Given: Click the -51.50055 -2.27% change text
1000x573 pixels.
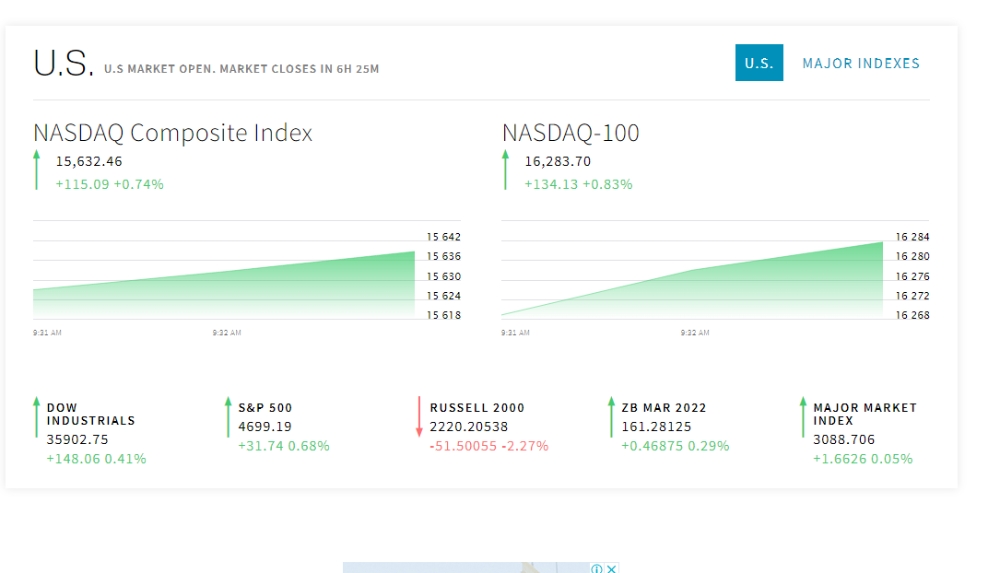Looking at the screenshot, I should pyautogui.click(x=489, y=446).
